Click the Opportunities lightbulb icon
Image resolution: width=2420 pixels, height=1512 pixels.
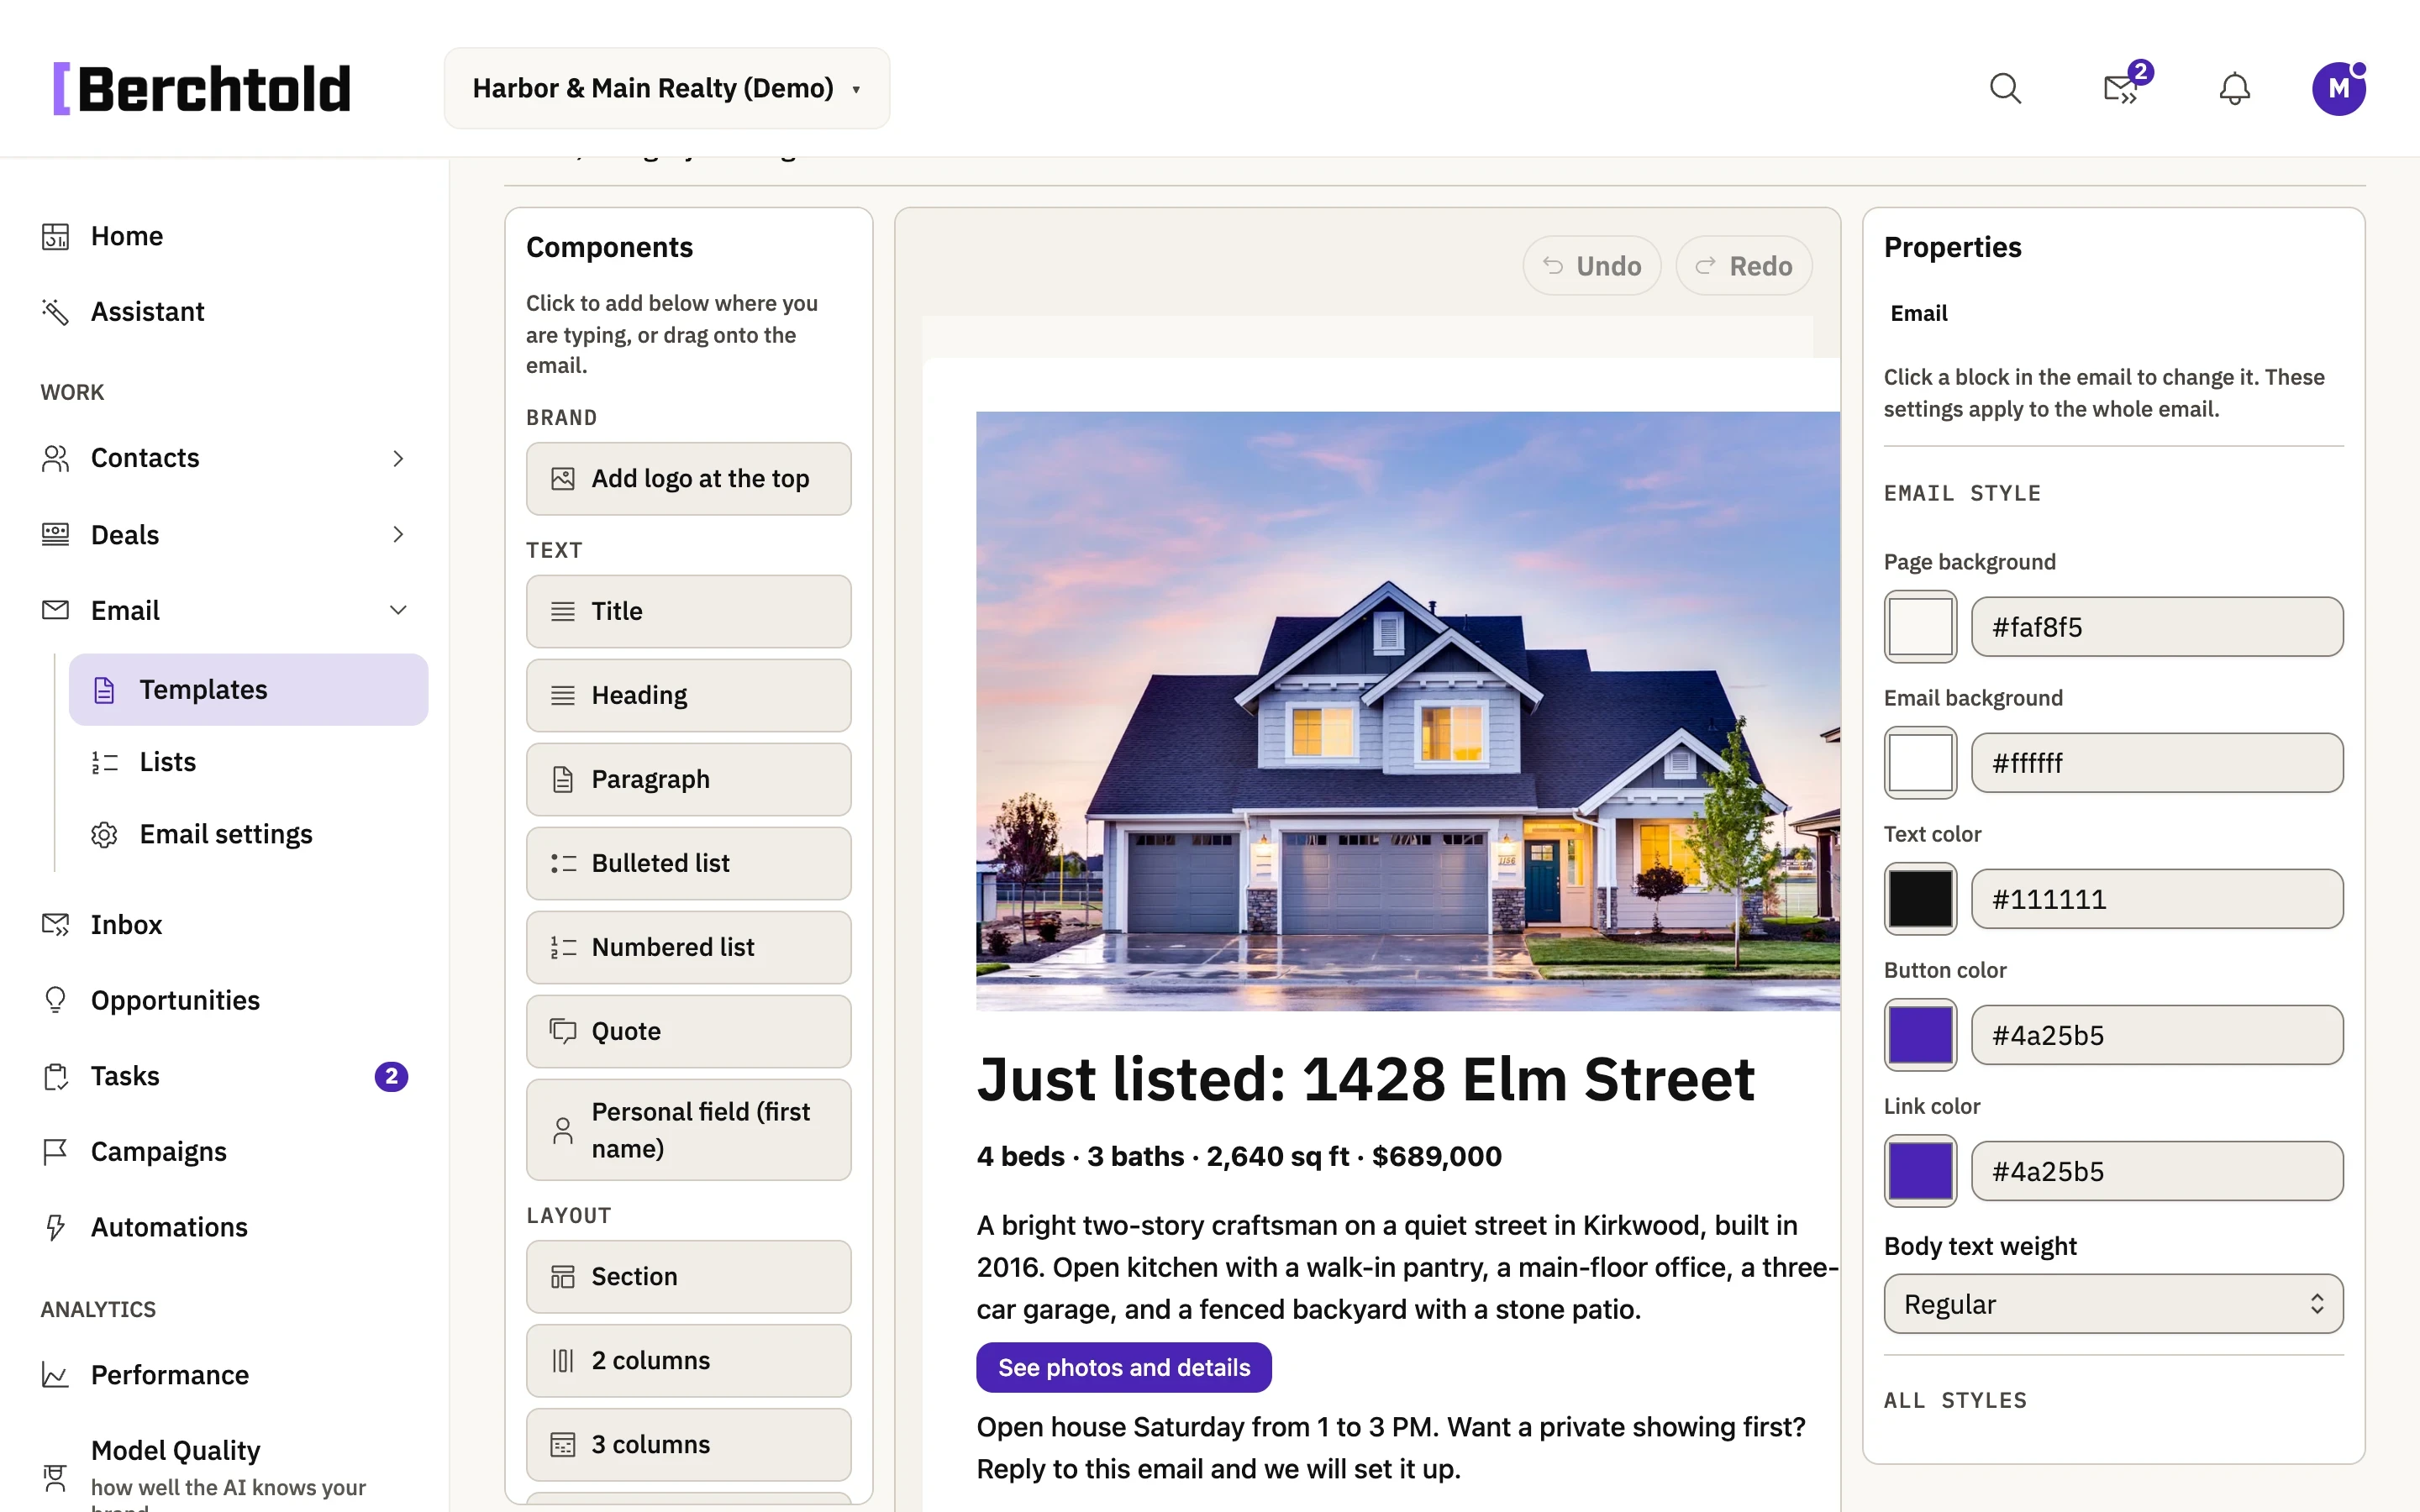pos(55,1000)
